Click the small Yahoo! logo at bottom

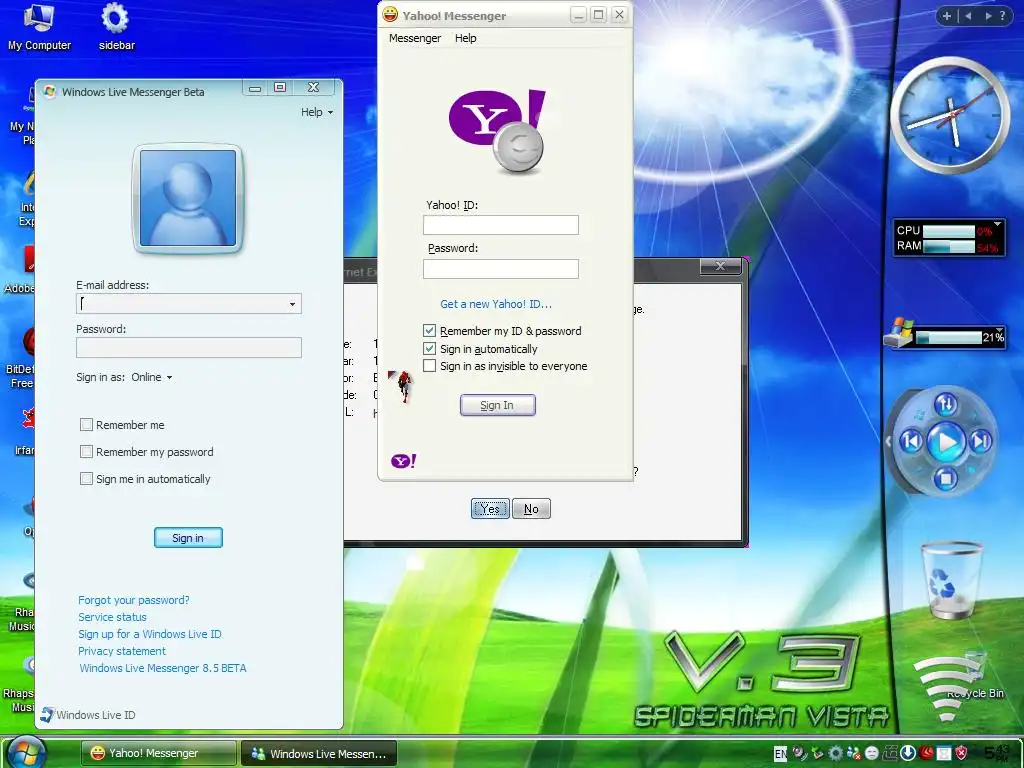[403, 461]
